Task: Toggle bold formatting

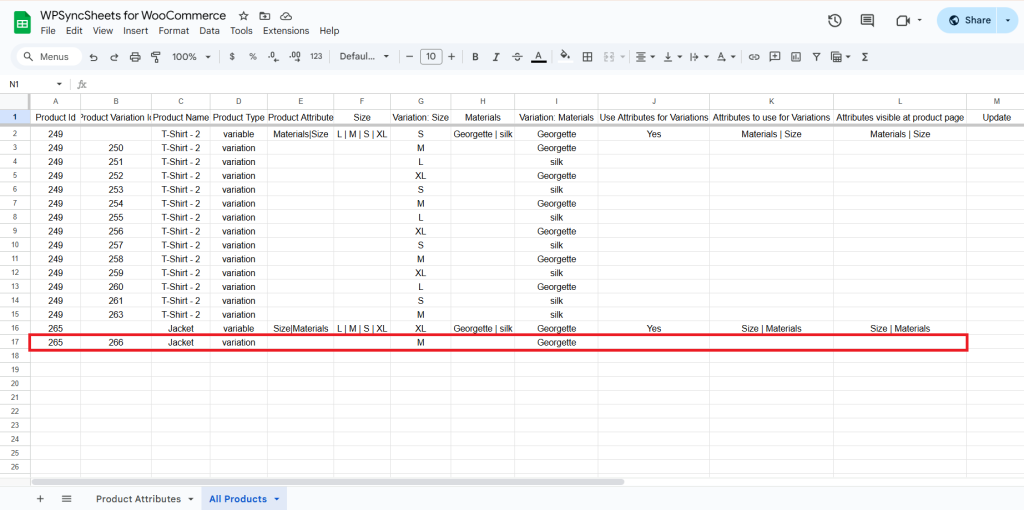Action: coord(475,57)
